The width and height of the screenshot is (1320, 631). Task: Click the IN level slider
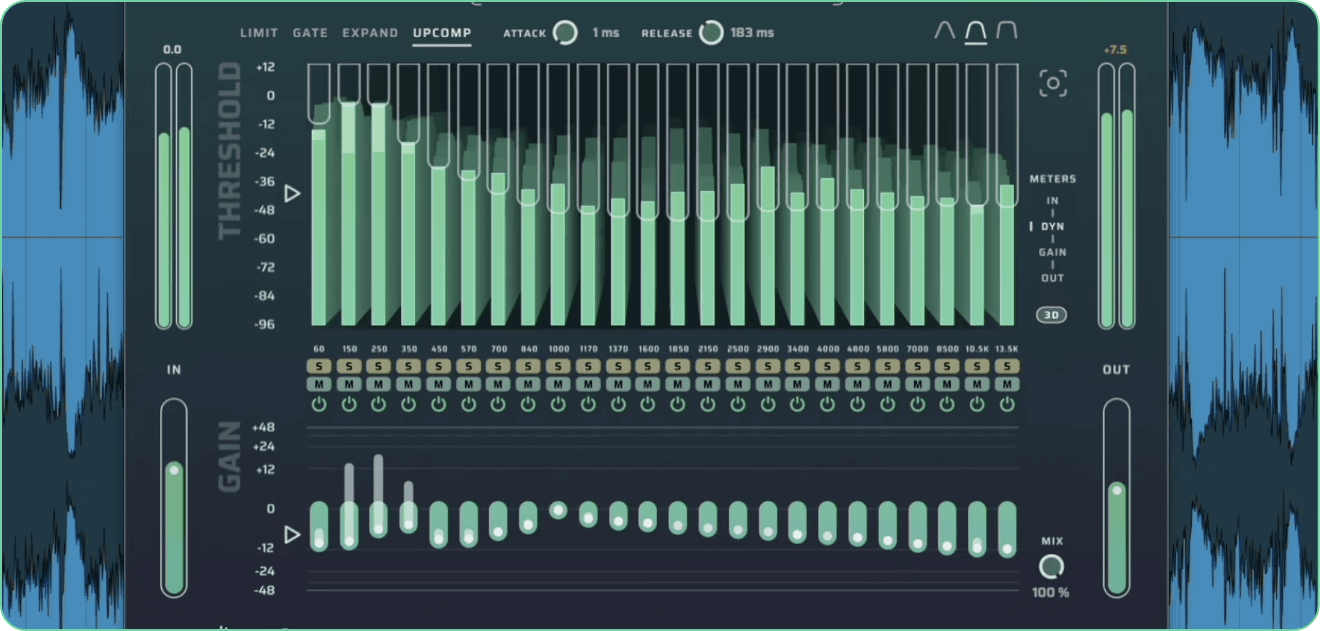tap(174, 497)
